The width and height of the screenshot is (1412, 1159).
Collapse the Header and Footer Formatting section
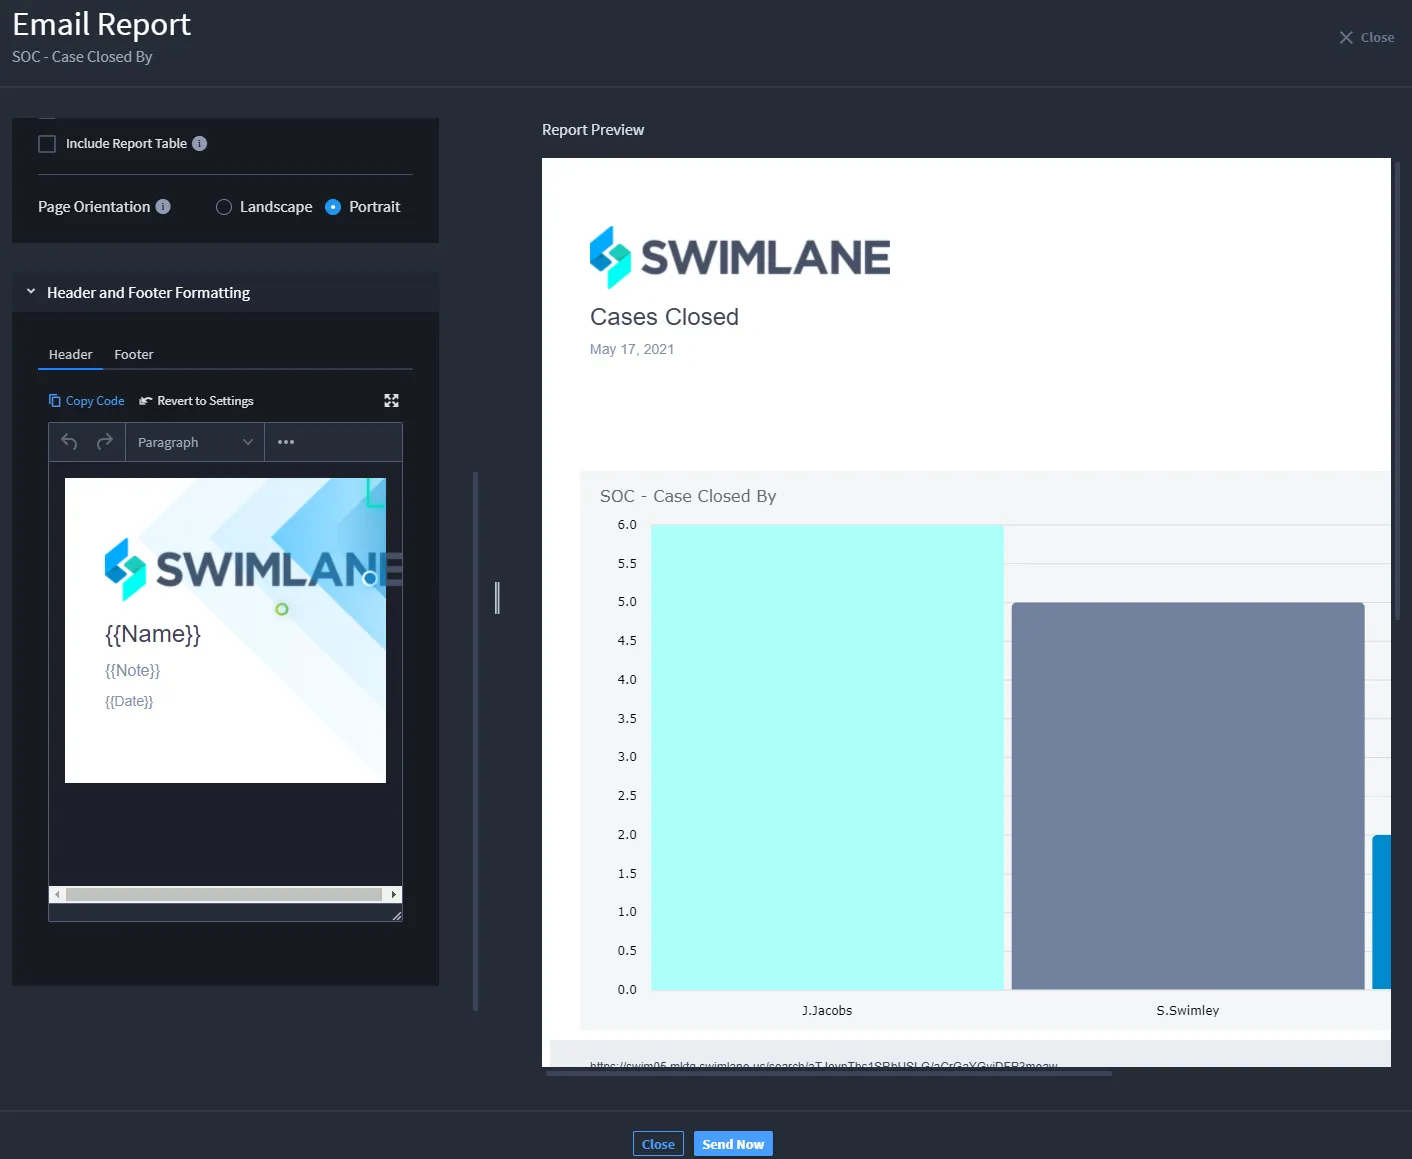click(x=31, y=292)
